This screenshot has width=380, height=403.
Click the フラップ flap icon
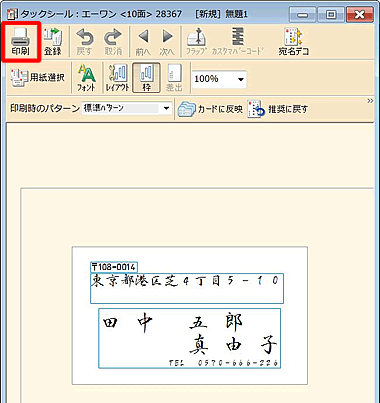[x=197, y=41]
